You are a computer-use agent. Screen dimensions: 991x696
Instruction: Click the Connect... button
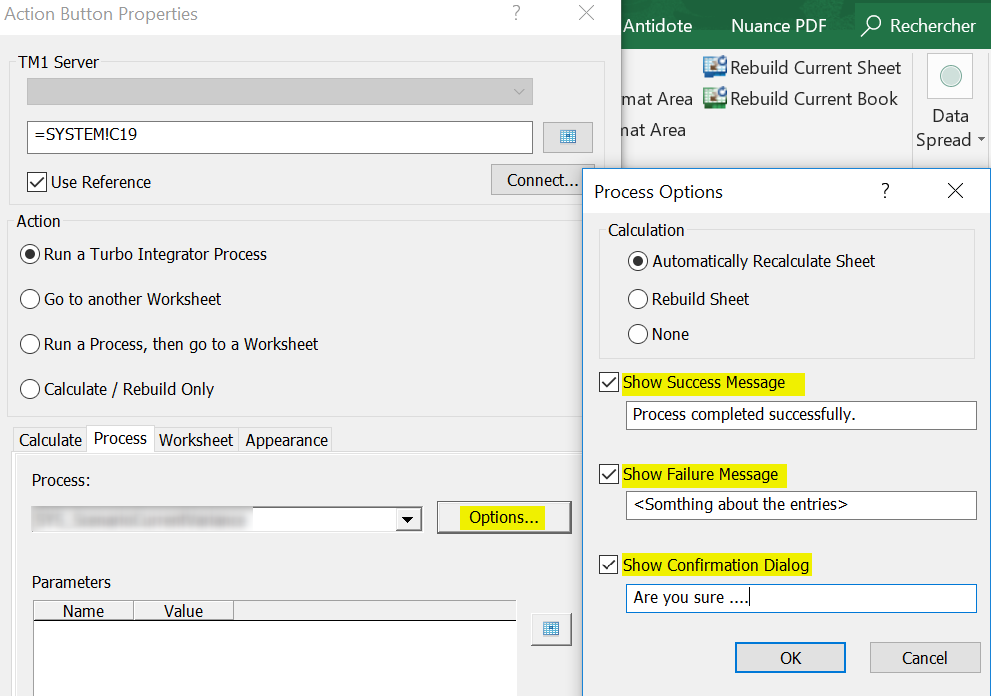click(542, 180)
